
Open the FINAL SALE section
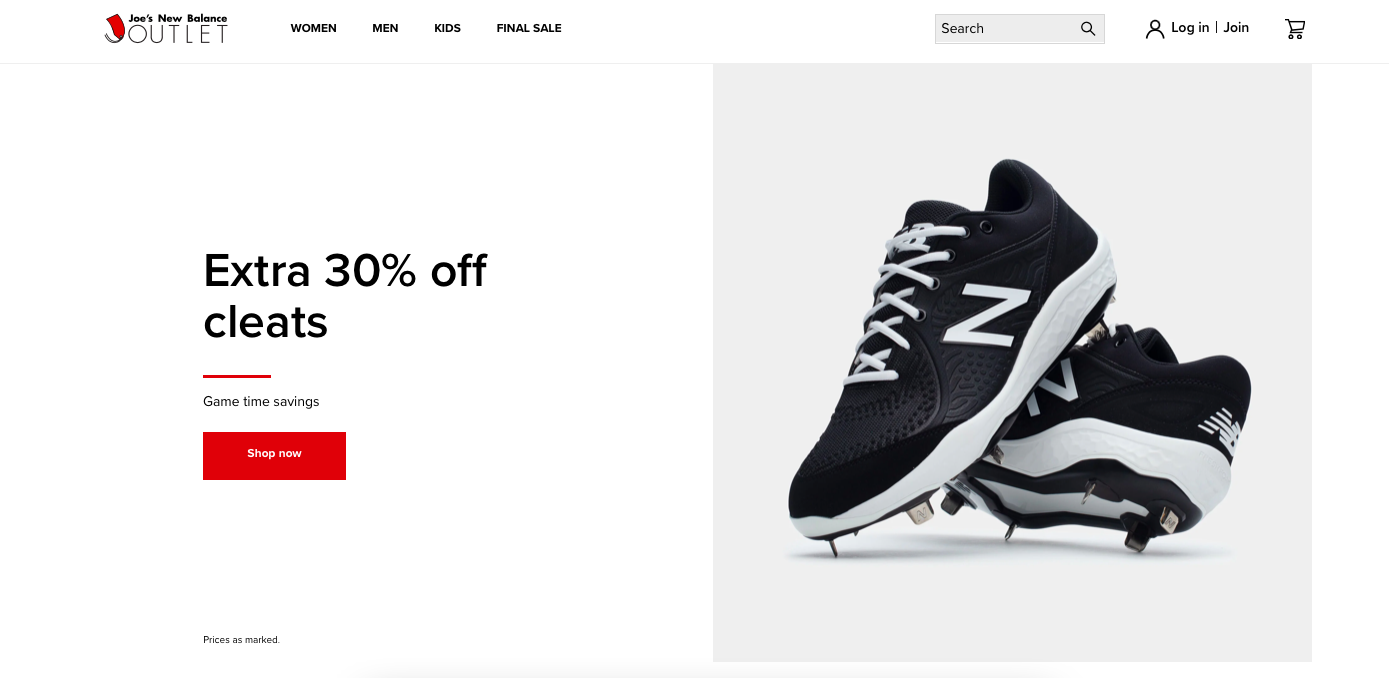[x=528, y=28]
